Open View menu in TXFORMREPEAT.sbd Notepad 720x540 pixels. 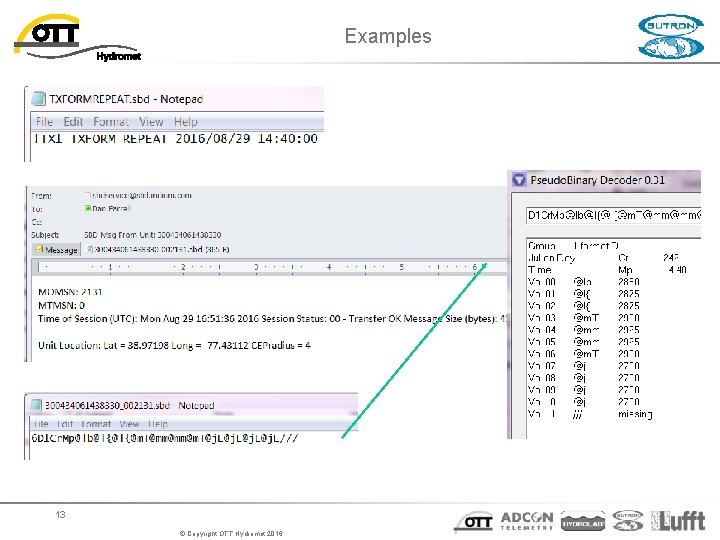click(151, 122)
